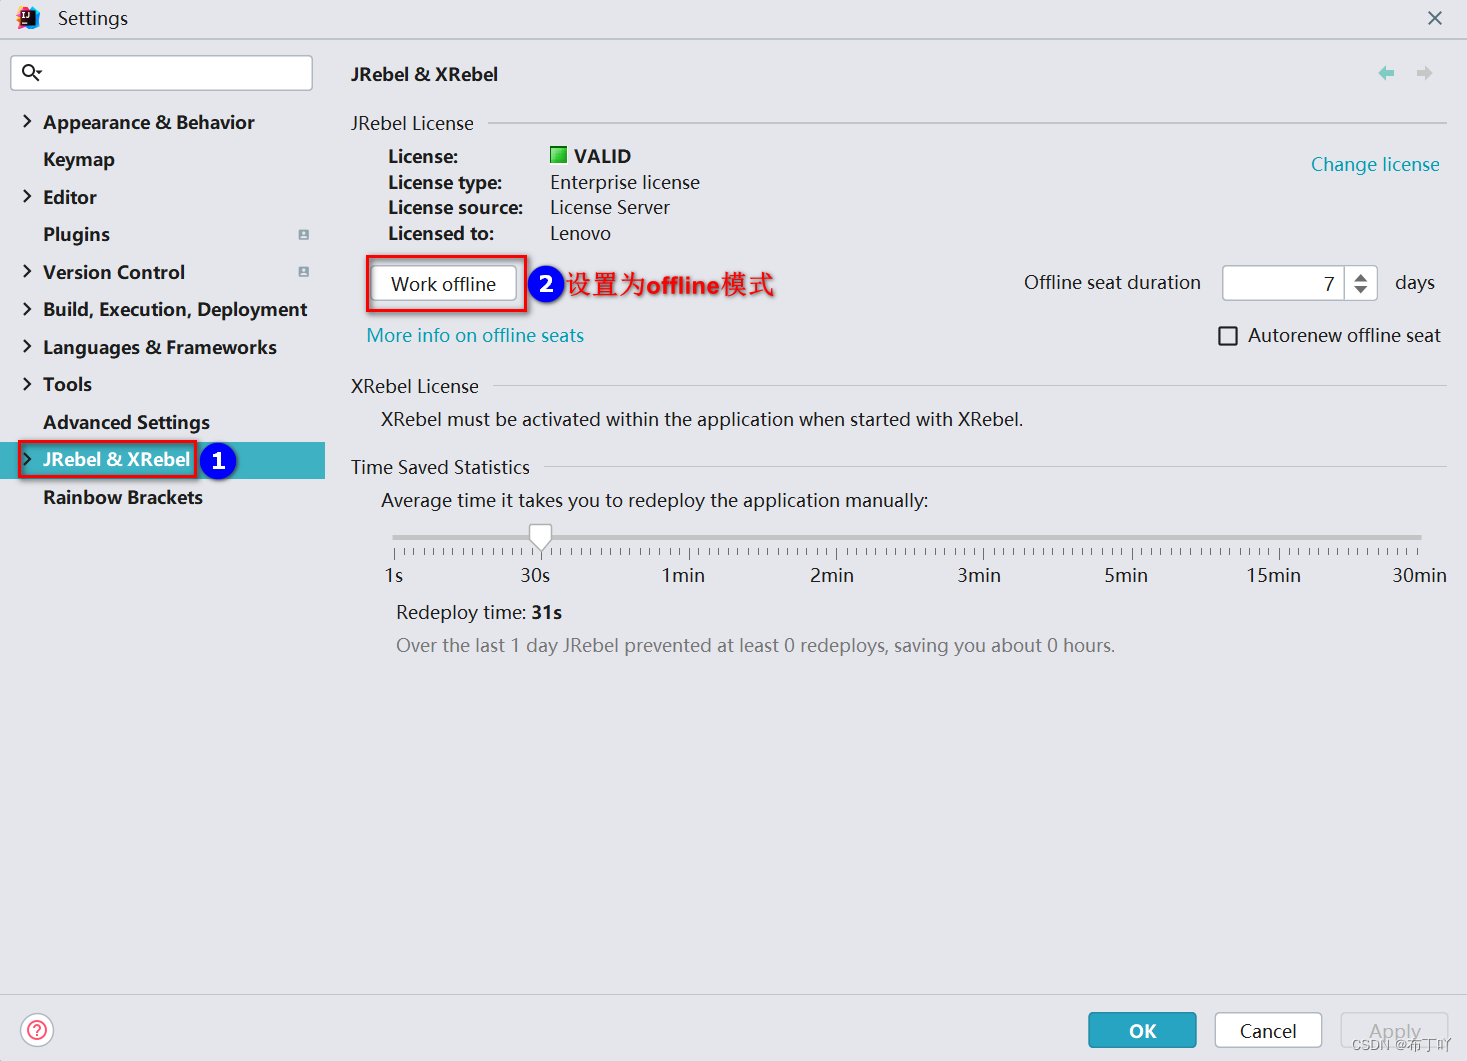Click the License Server value
Viewport: 1467px width, 1061px height.
click(x=610, y=207)
